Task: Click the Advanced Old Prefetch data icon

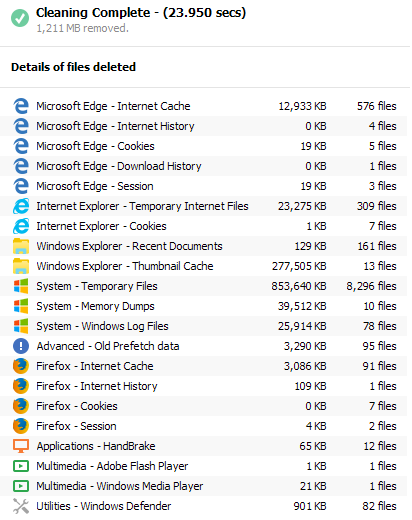Action: pyautogui.click(x=21, y=346)
